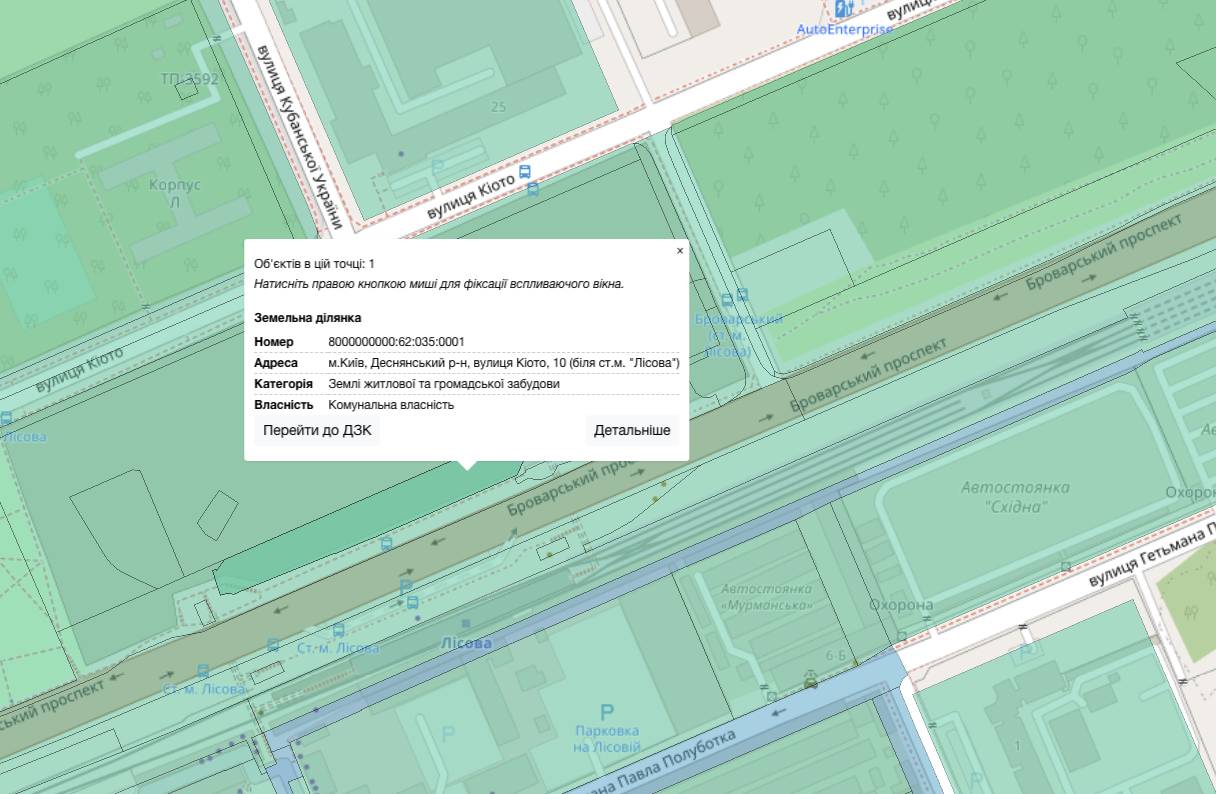Open "Детальніше" parcel details

632,431
